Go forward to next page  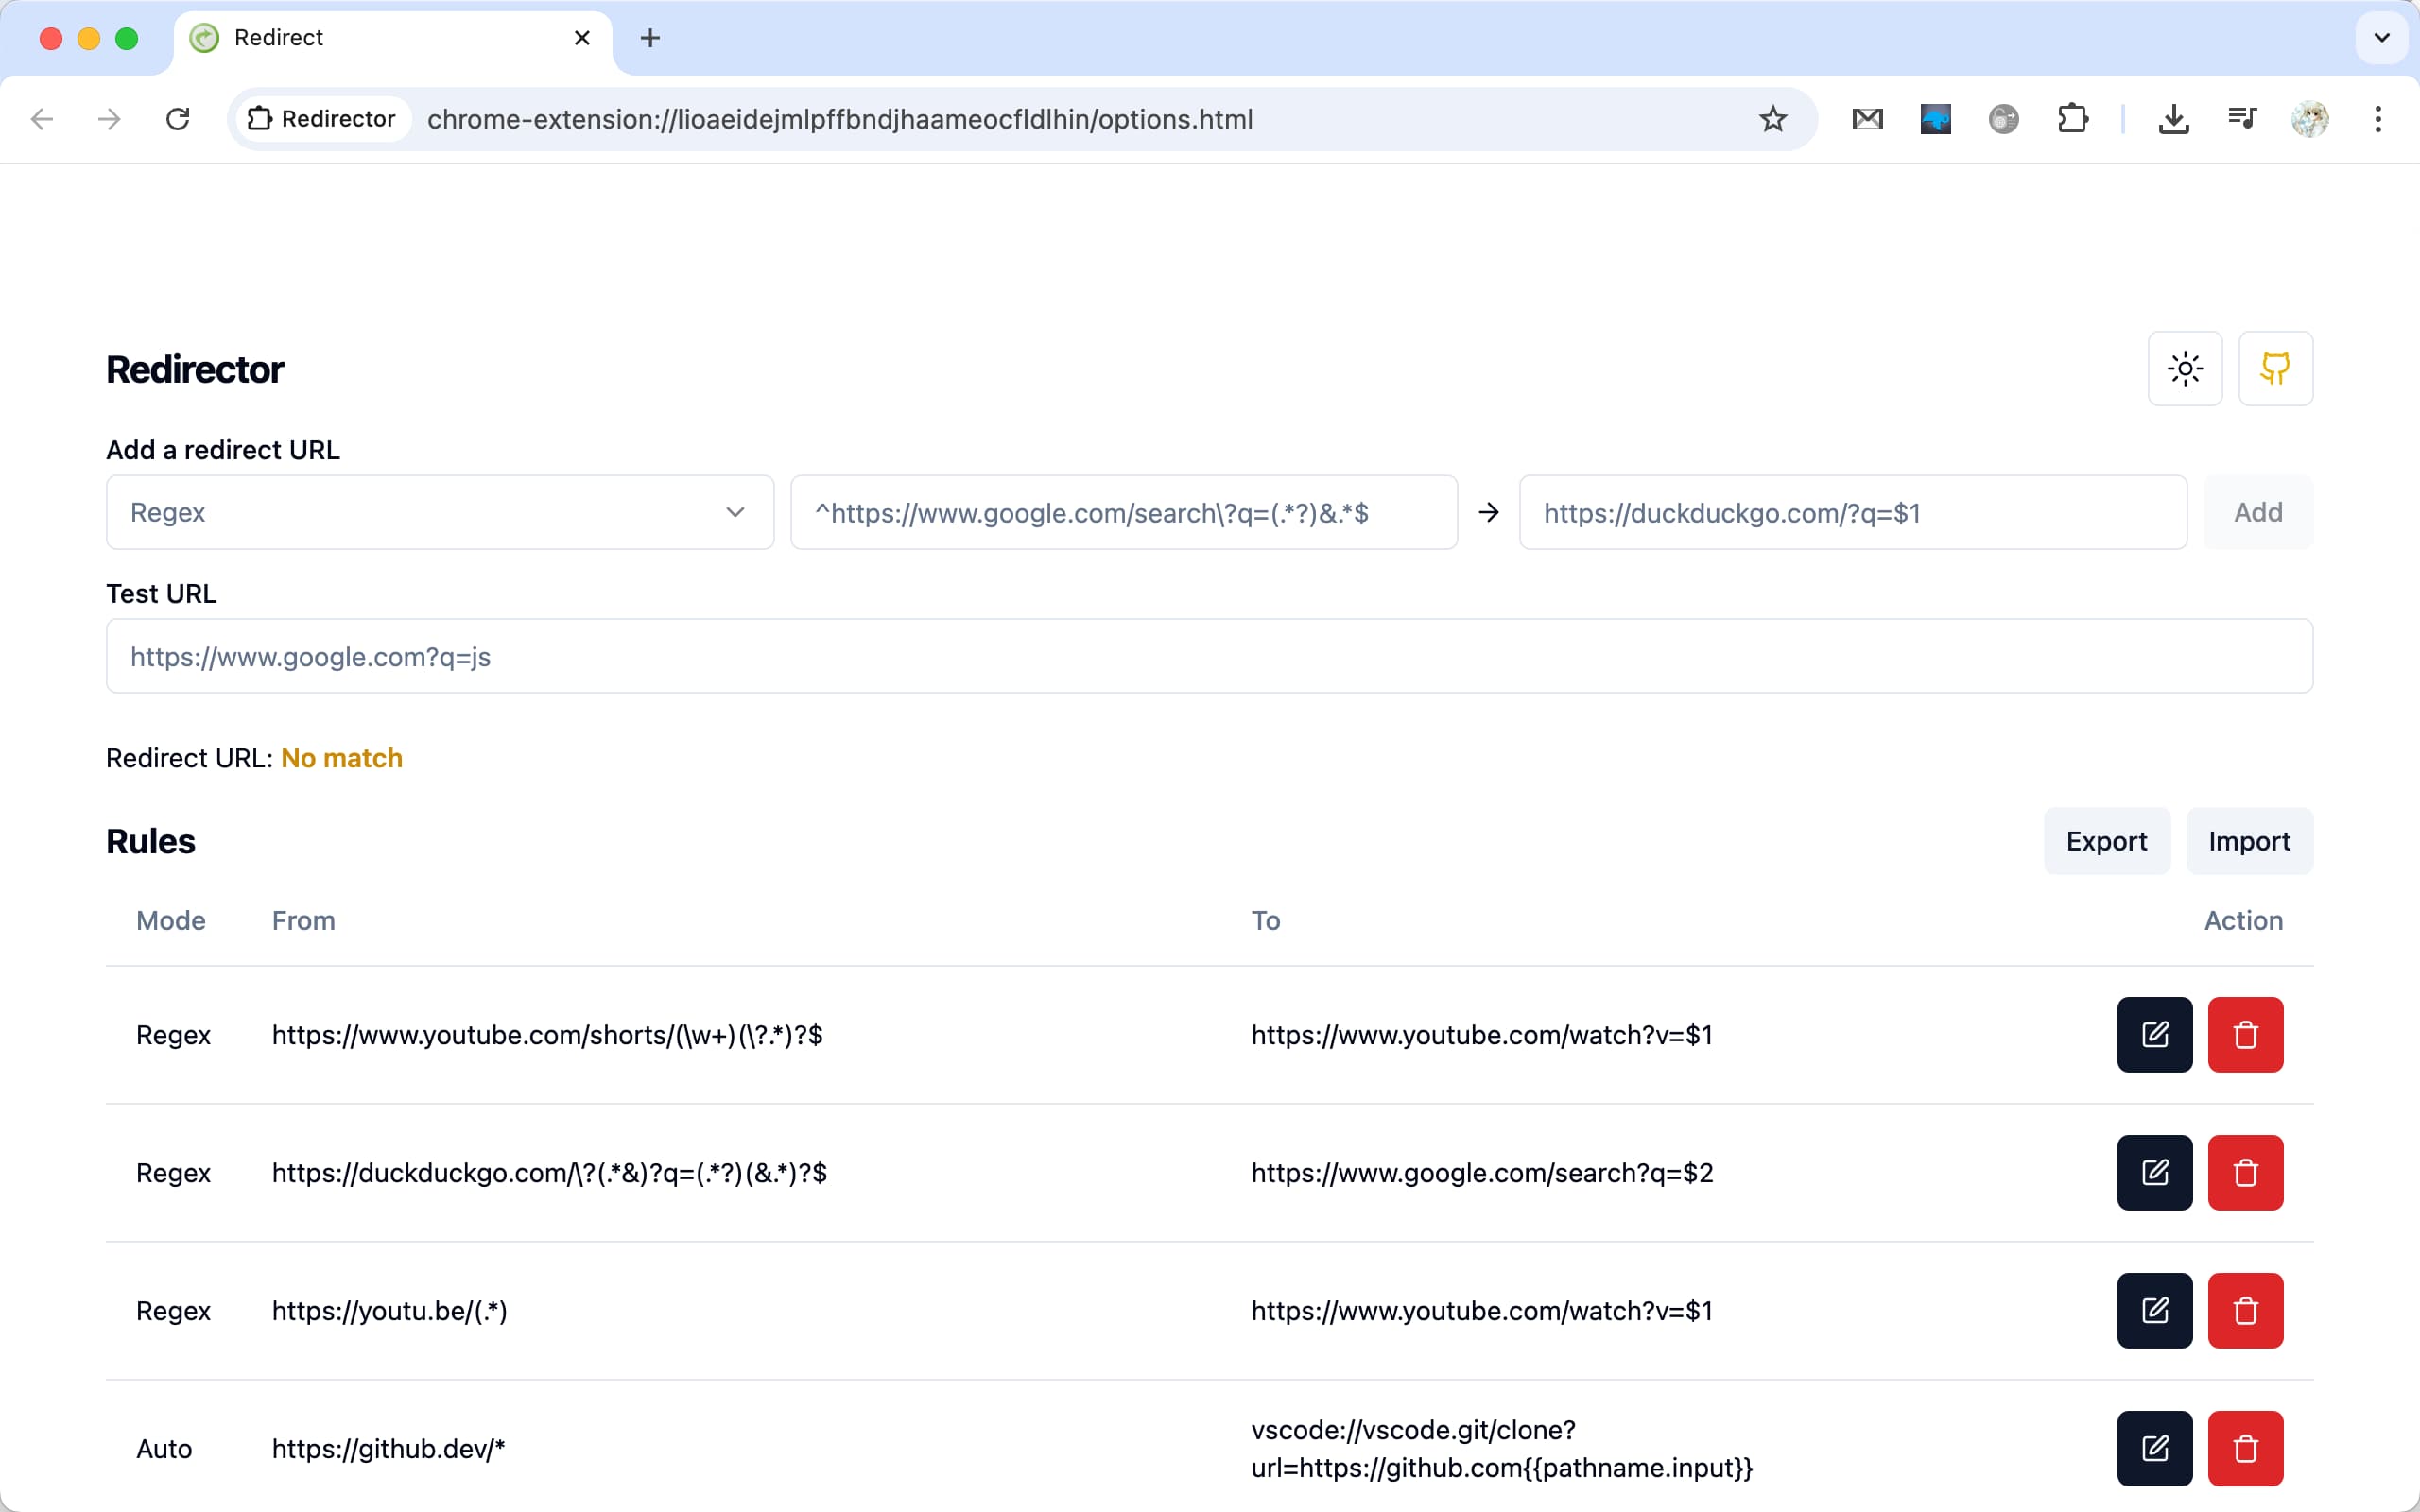(109, 119)
